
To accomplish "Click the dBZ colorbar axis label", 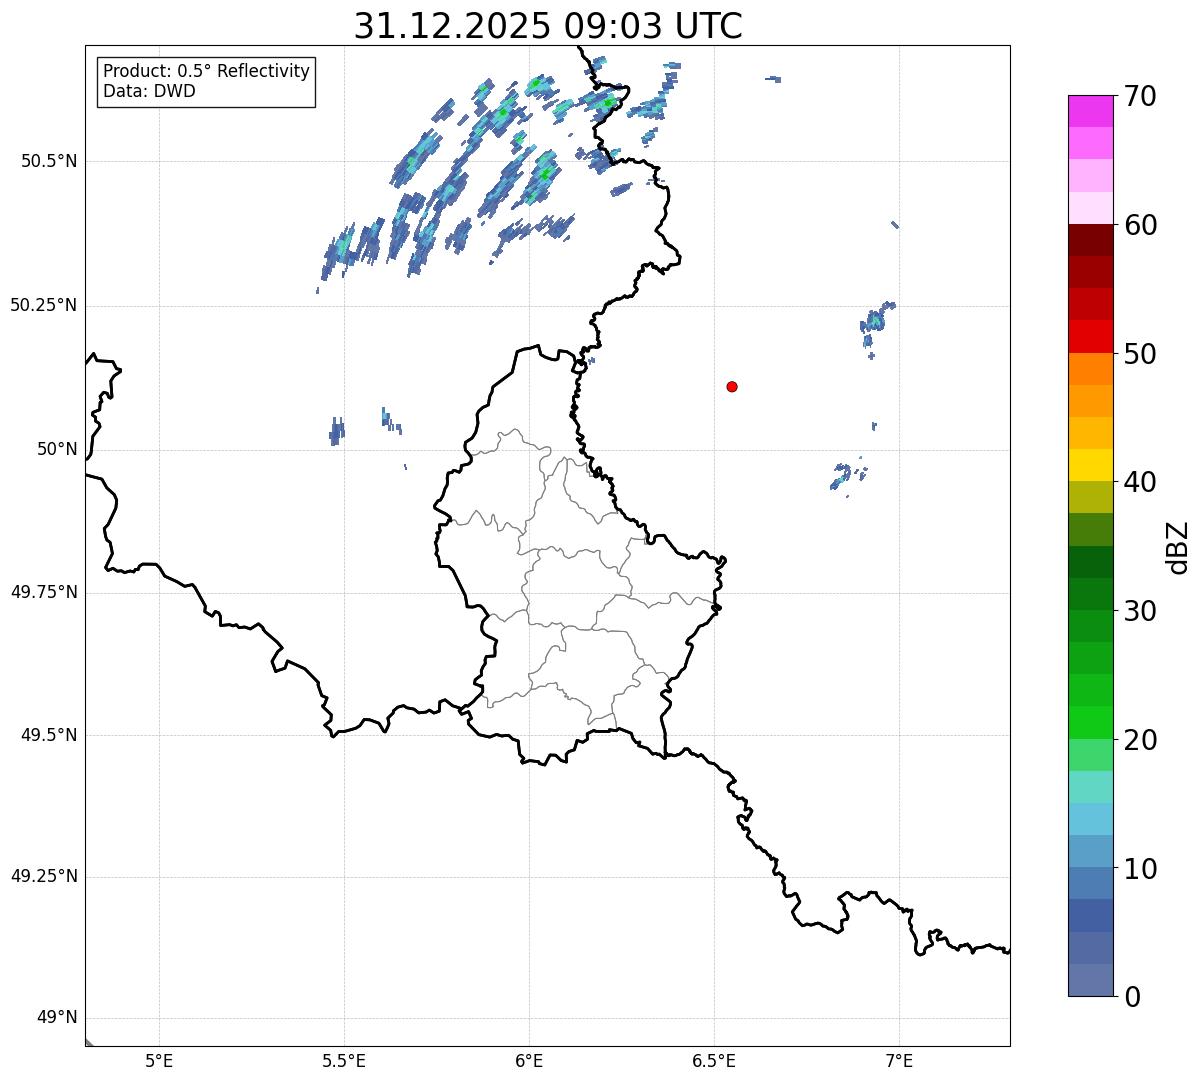I will click(x=1178, y=547).
